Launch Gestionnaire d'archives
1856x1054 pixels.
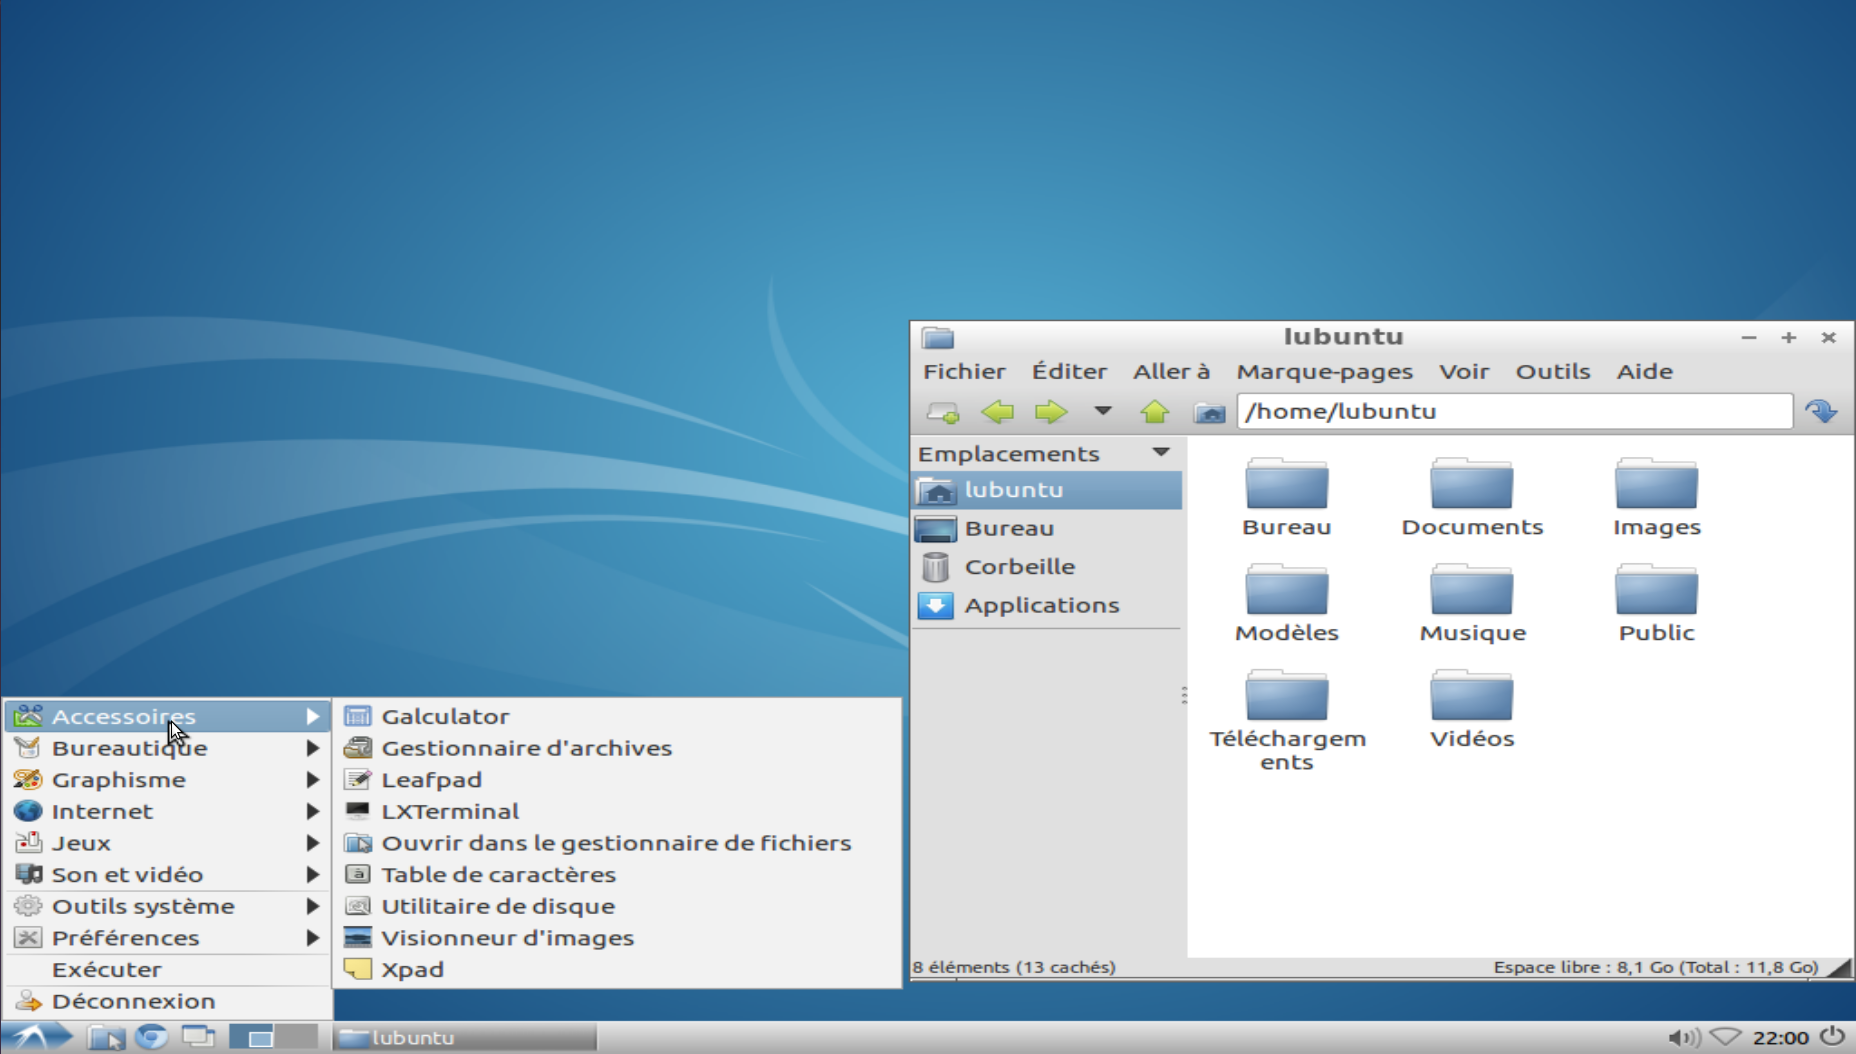point(617,748)
